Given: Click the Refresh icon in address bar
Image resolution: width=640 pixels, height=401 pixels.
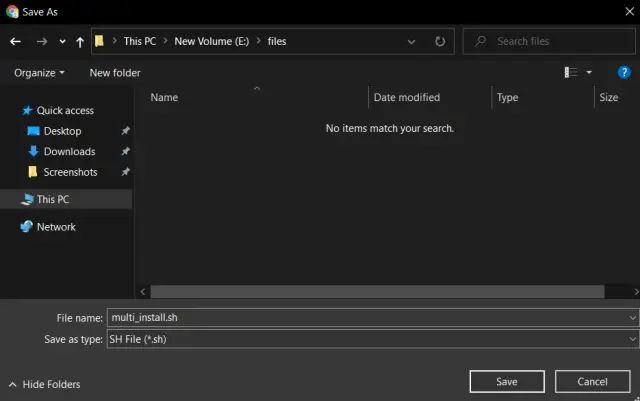Looking at the screenshot, I should [x=440, y=42].
